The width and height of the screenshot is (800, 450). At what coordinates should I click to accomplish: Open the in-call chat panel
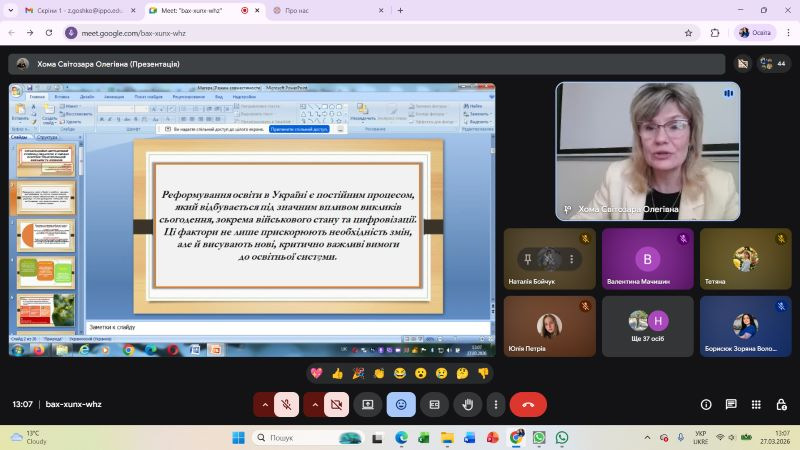(x=731, y=405)
